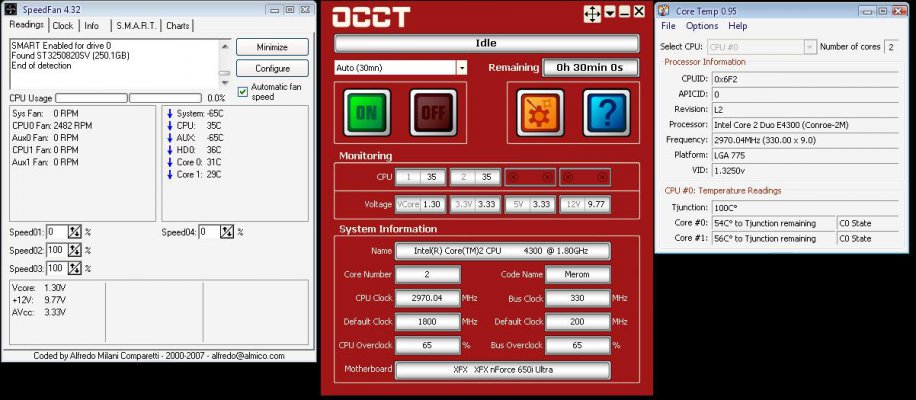Switch to the Clock tab in SpeedFan

tap(63, 26)
